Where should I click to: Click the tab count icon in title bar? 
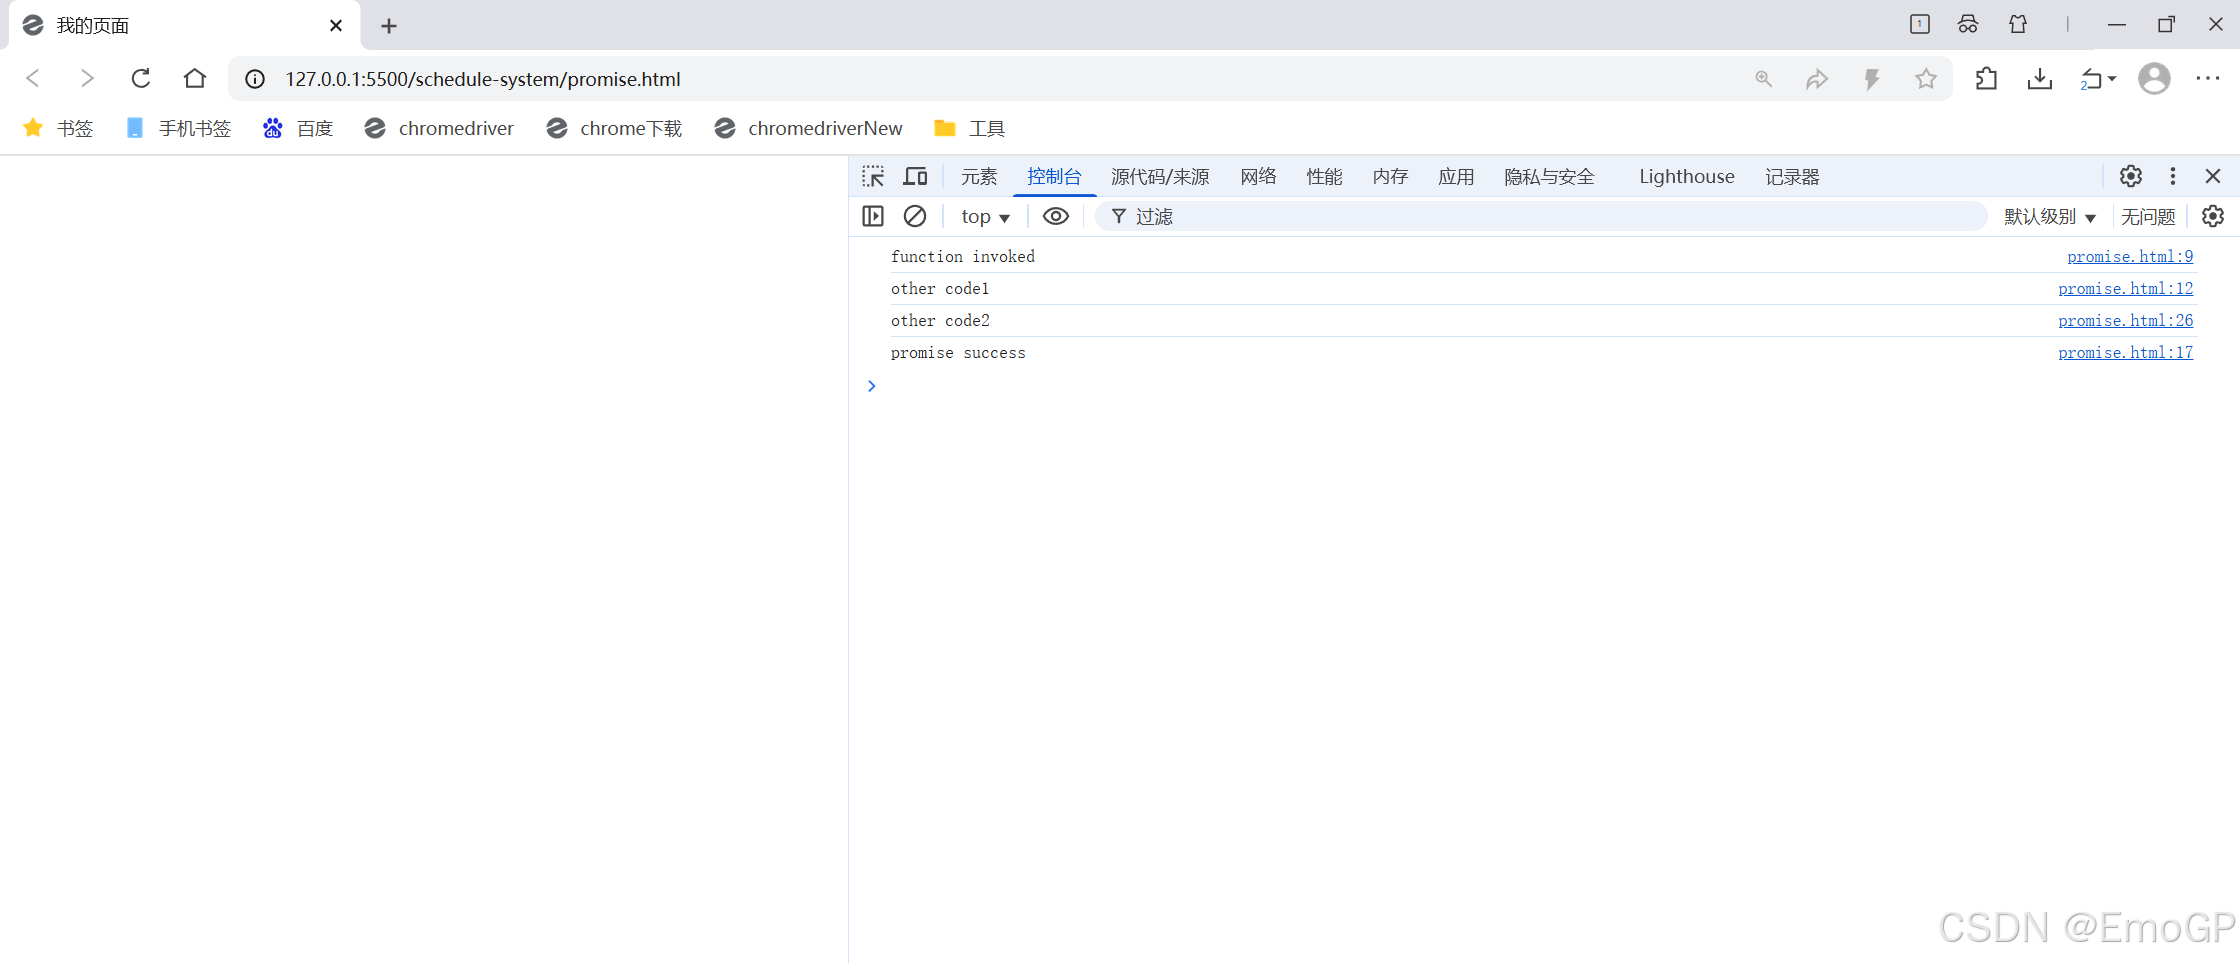[1920, 24]
